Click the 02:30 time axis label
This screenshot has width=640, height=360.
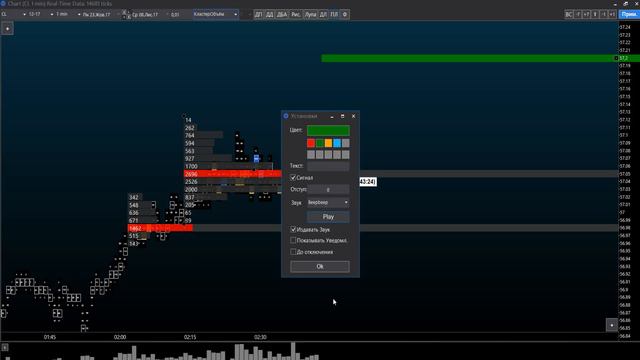point(260,337)
